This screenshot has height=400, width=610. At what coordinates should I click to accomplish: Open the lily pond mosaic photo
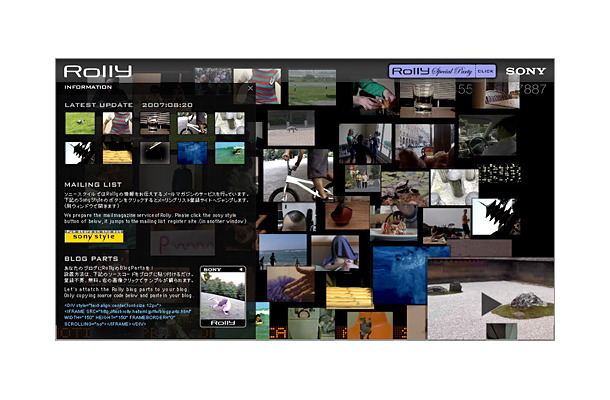click(405, 189)
